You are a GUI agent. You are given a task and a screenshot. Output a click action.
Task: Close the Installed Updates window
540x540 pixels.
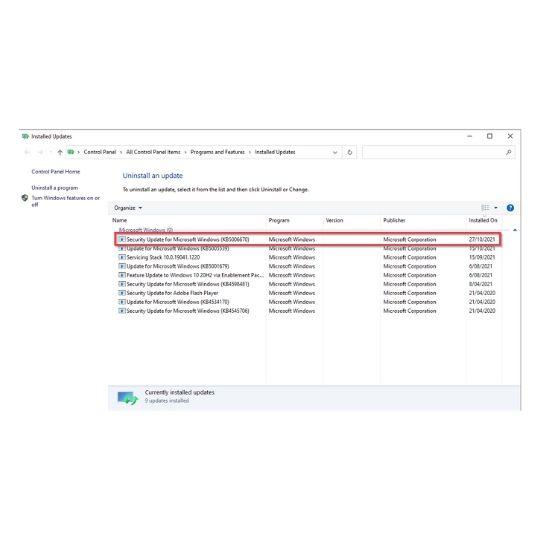pyautogui.click(x=510, y=136)
